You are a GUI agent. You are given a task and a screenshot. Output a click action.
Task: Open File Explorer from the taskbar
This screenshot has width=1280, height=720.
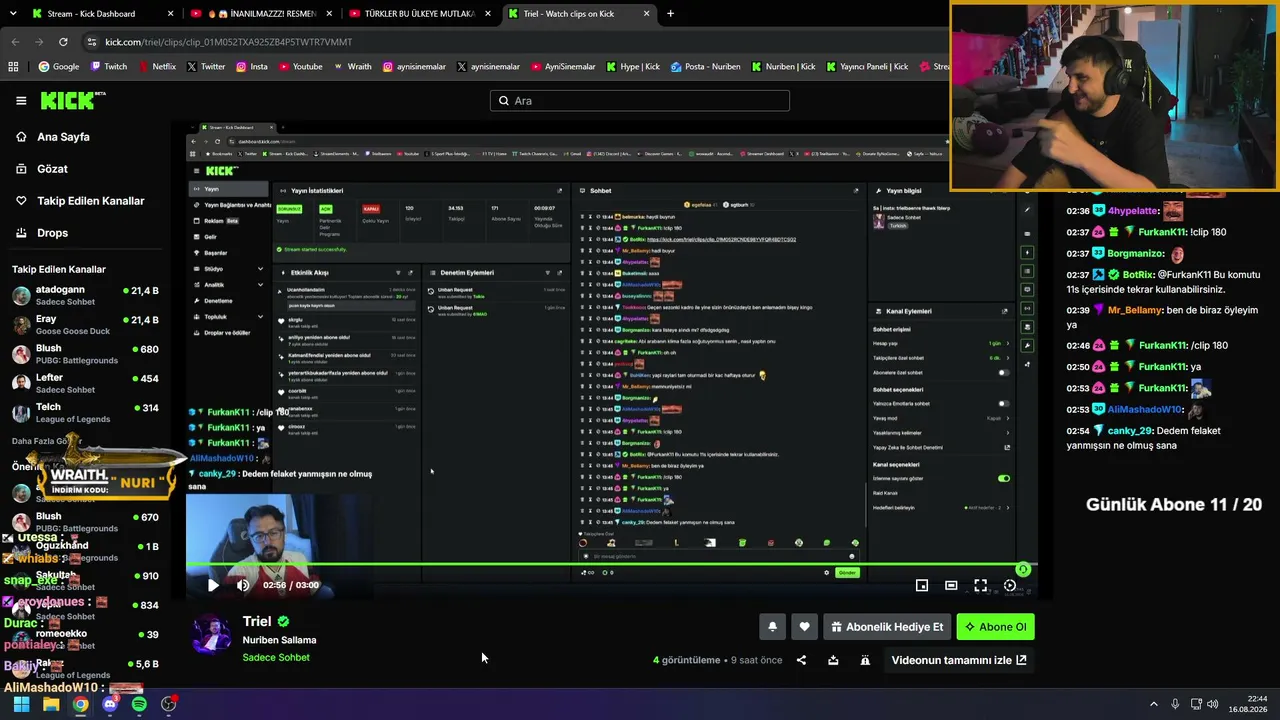coord(51,704)
